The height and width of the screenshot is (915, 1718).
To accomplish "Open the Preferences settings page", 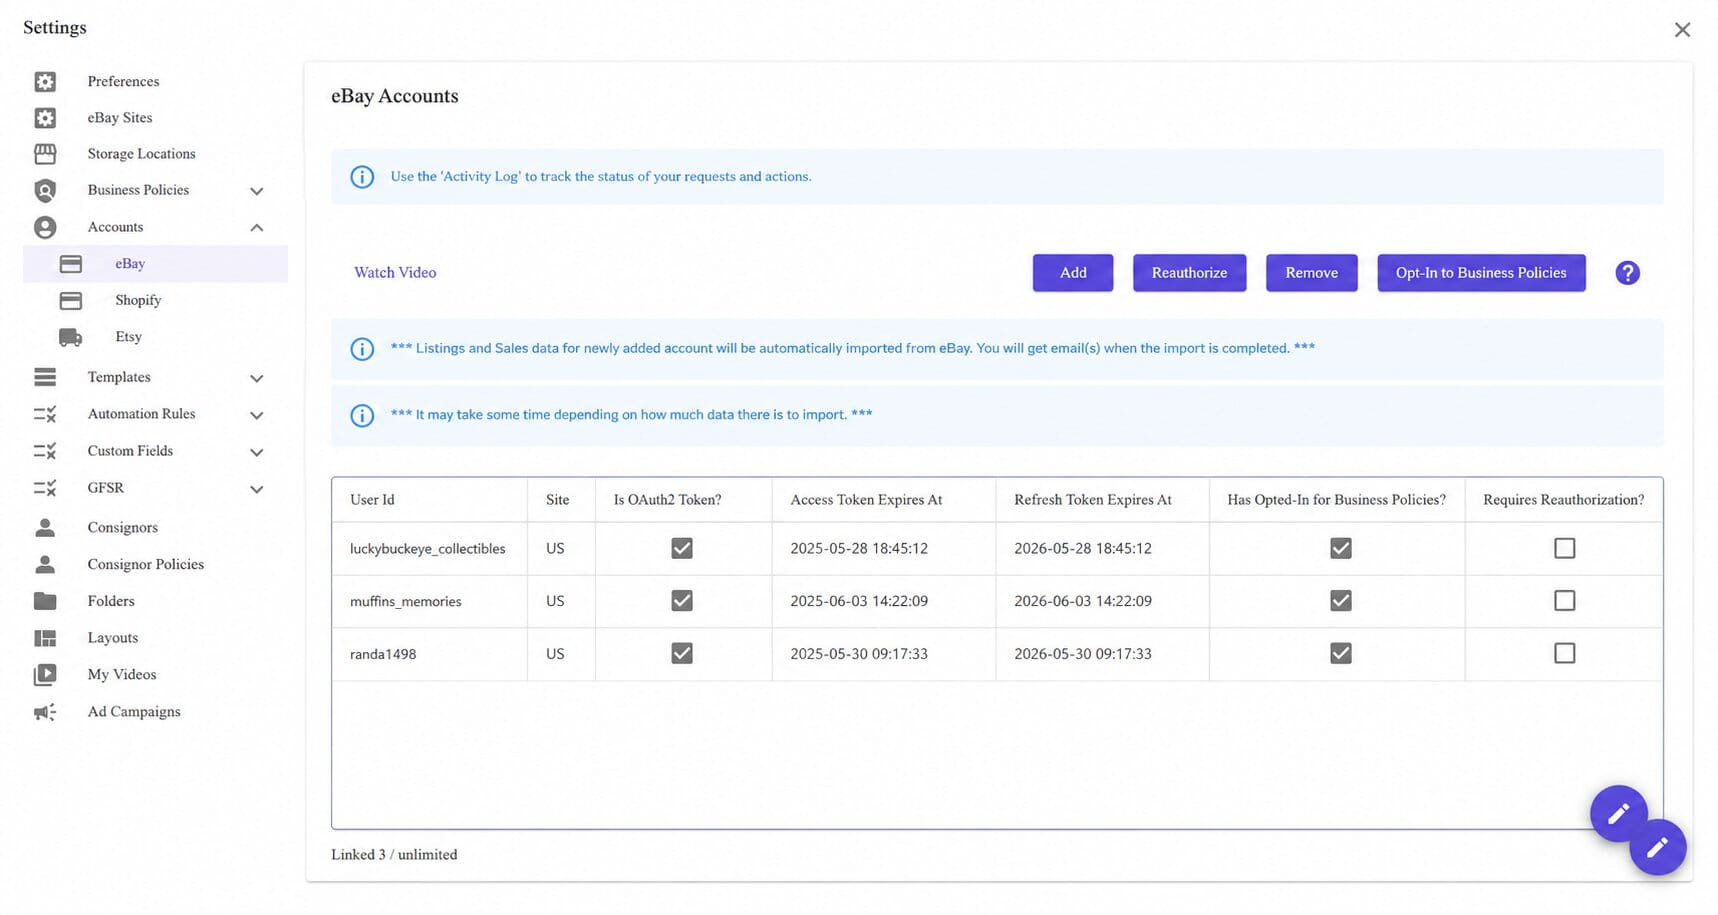I will pos(123,81).
